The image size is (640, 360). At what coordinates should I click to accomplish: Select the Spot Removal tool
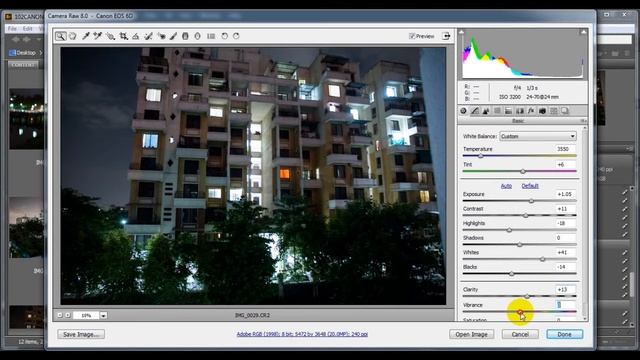pyautogui.click(x=149, y=36)
